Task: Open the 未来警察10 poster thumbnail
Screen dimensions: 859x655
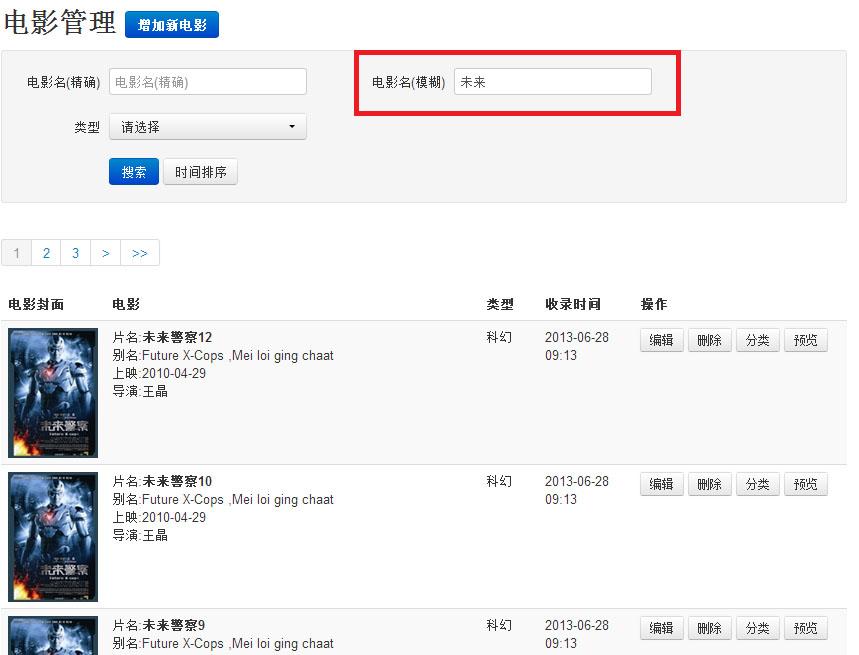Action: pyautogui.click(x=53, y=536)
